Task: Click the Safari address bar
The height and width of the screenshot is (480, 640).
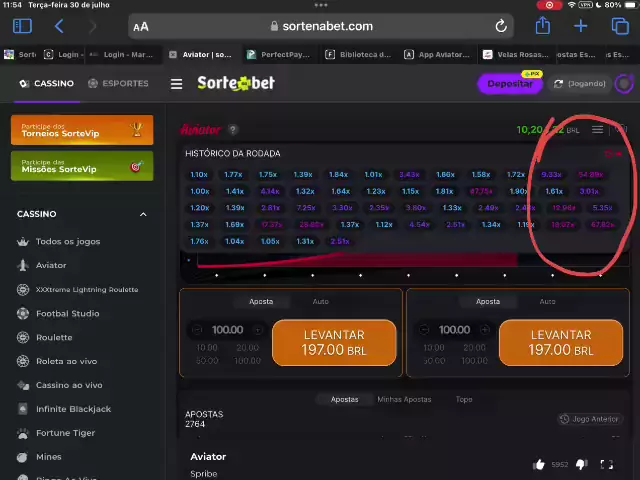Action: point(320,26)
